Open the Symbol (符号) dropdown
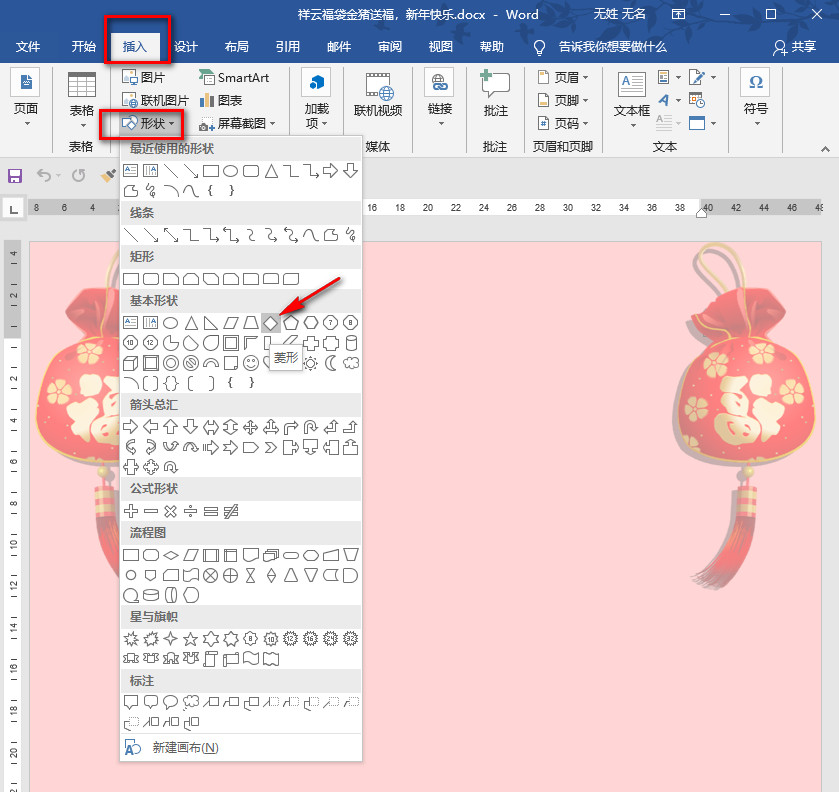The width and height of the screenshot is (839, 792). coord(756,98)
